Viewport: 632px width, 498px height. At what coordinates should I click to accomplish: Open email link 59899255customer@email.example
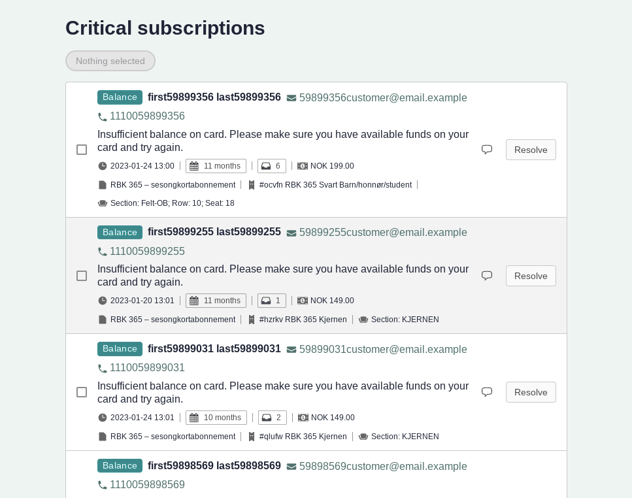point(383,232)
